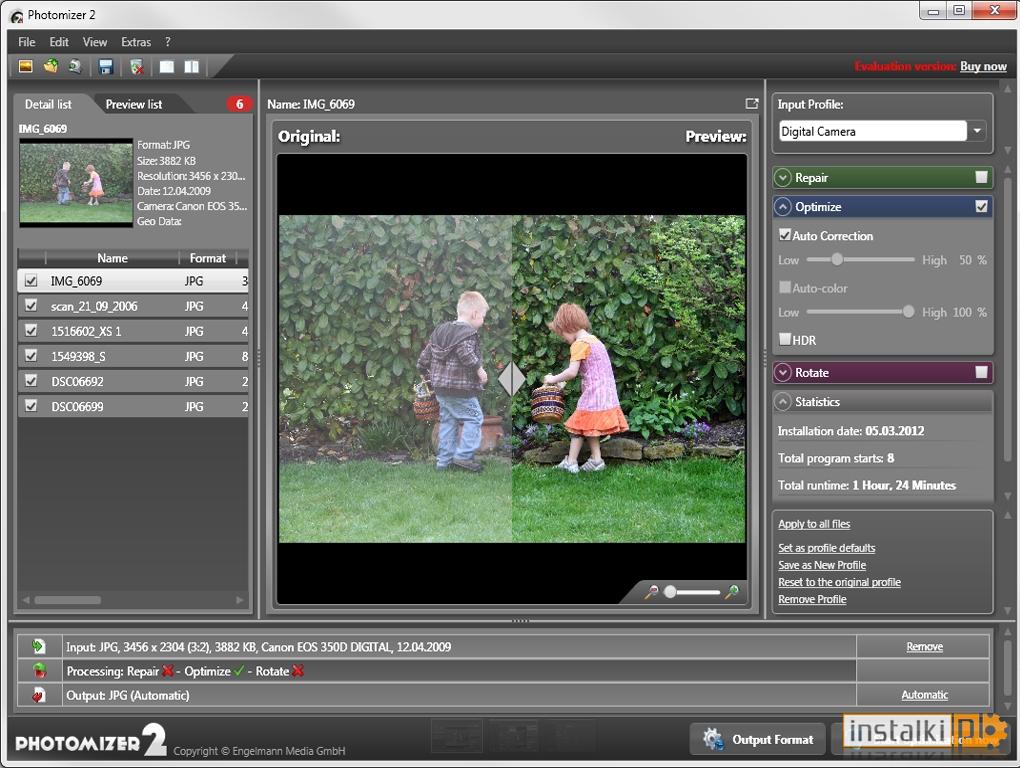Click Apply to all files
Image resolution: width=1020 pixels, height=768 pixels.
tap(814, 524)
